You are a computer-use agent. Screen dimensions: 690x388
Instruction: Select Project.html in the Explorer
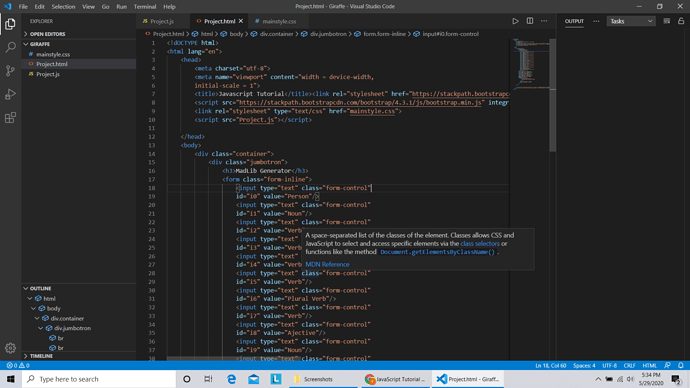pyautogui.click(x=78, y=64)
